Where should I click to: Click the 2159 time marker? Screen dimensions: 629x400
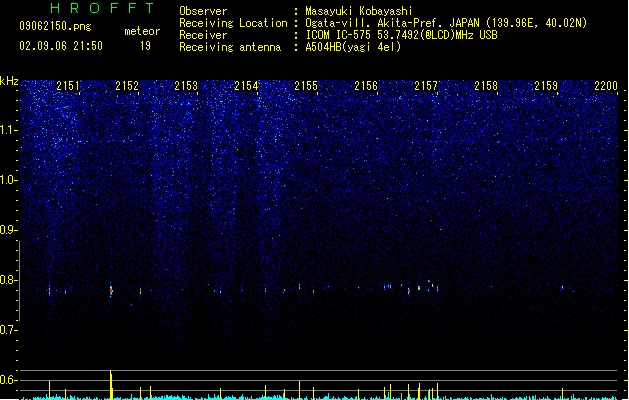tap(546, 86)
